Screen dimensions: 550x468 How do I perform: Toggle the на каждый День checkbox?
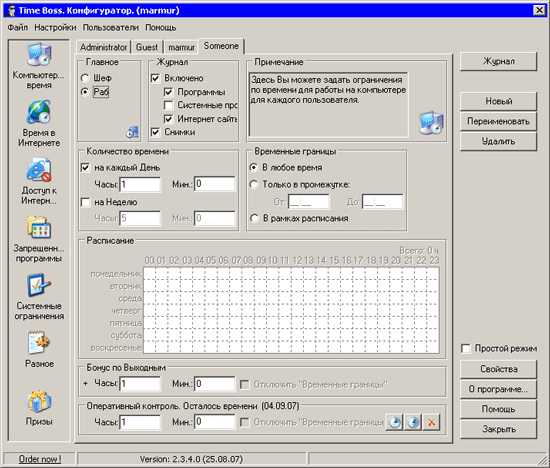point(85,167)
